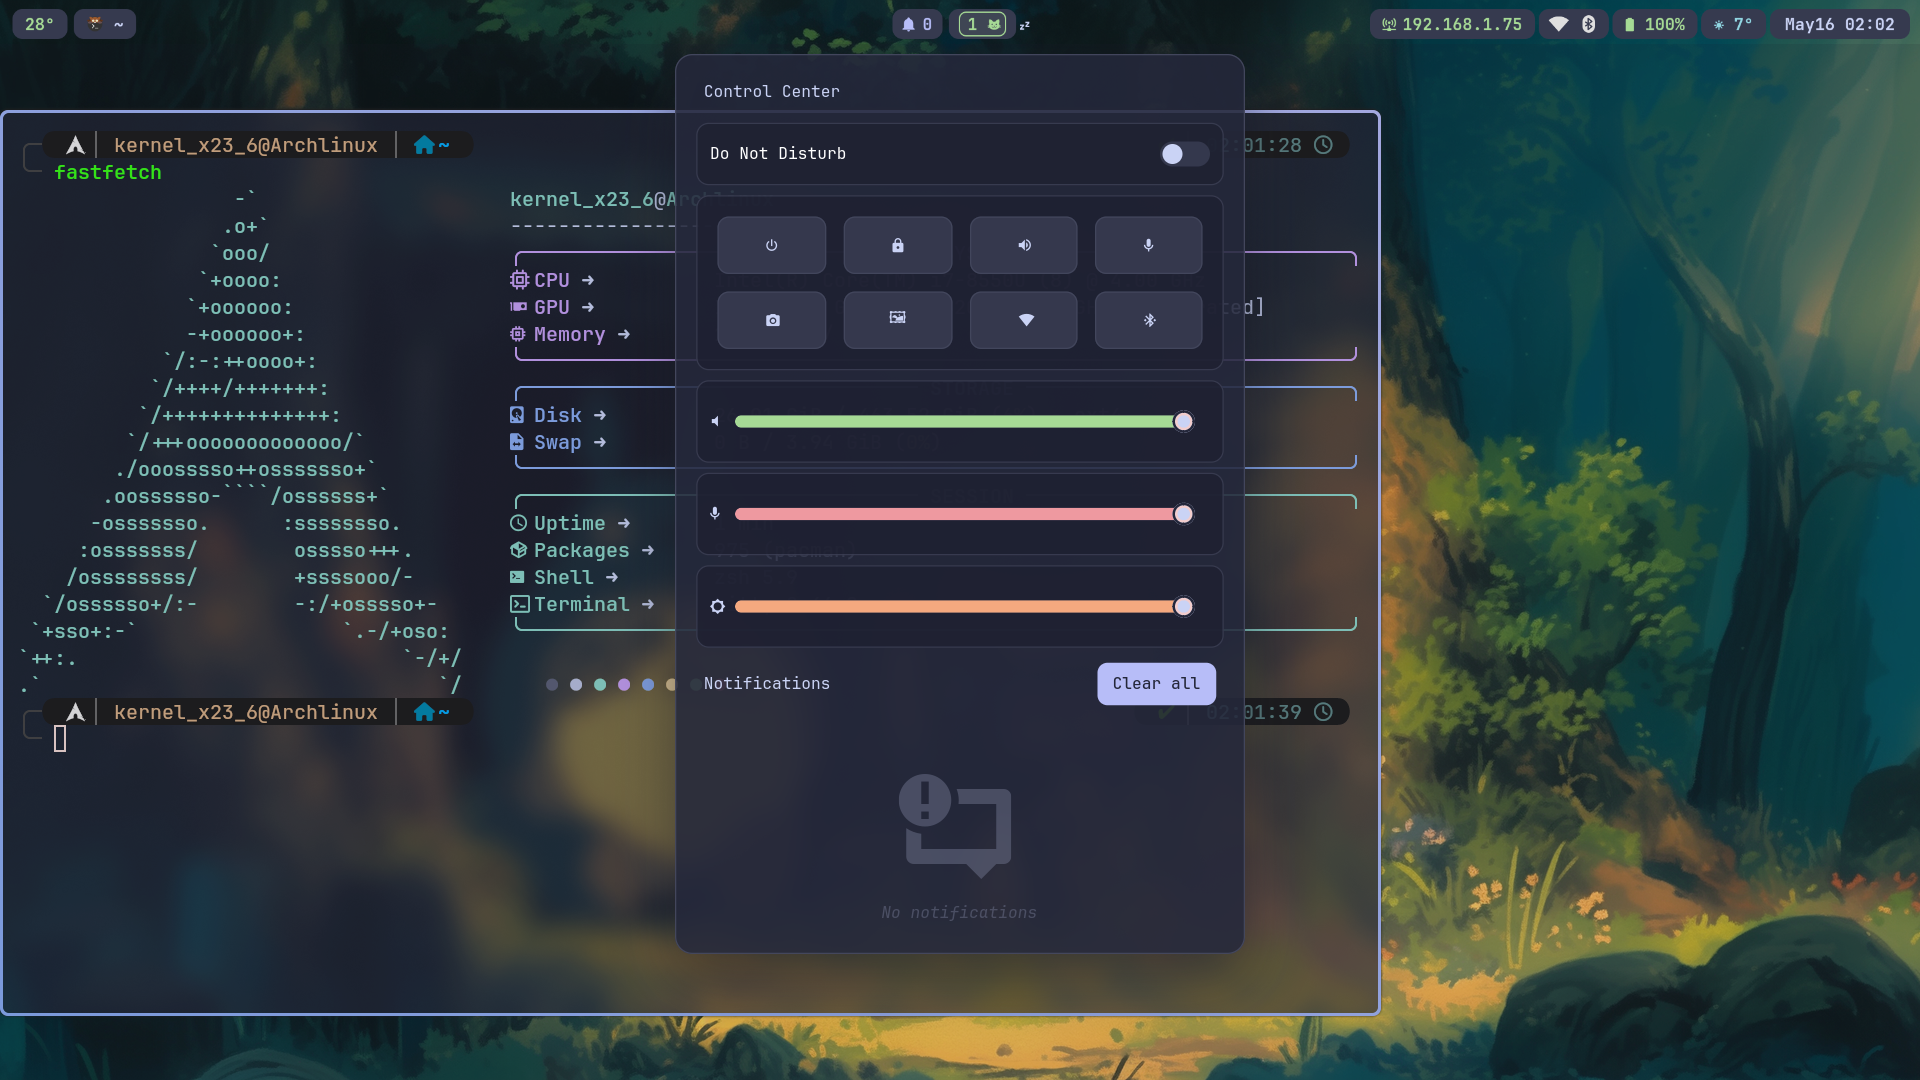Click the Notifications heading
1920x1080 pixels.
pyautogui.click(x=767, y=684)
